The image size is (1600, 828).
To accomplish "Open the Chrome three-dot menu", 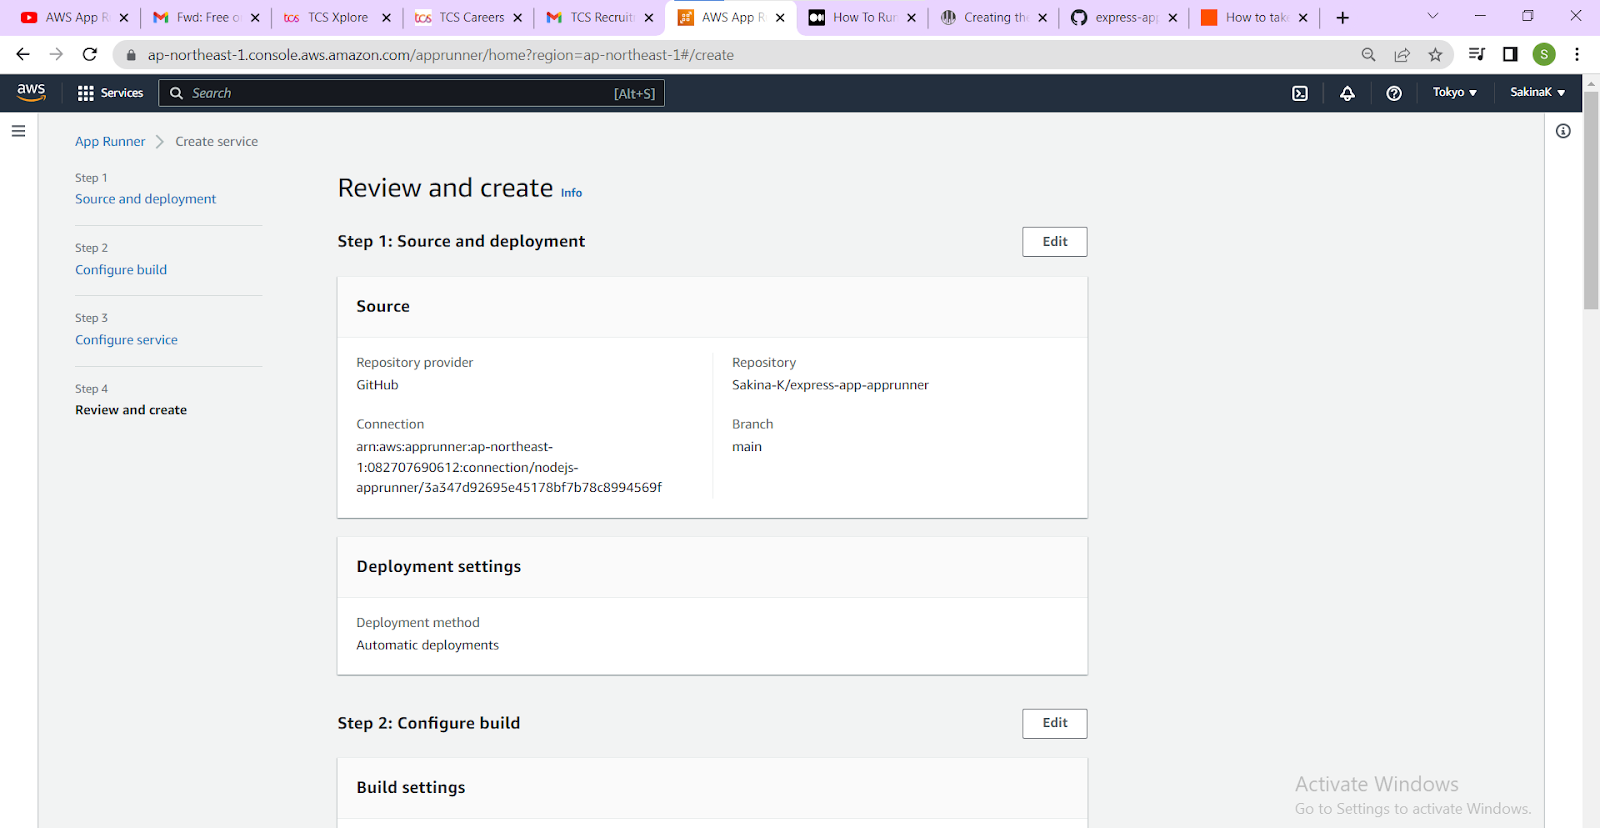I will tap(1577, 55).
